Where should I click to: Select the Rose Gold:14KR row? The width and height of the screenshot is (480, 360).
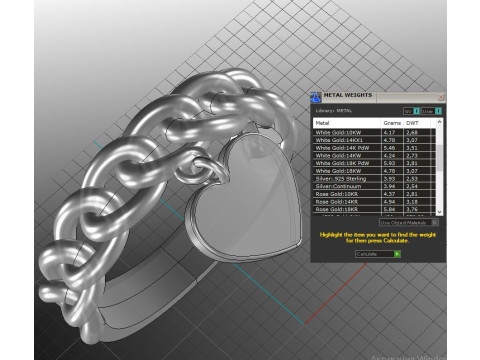point(374,202)
